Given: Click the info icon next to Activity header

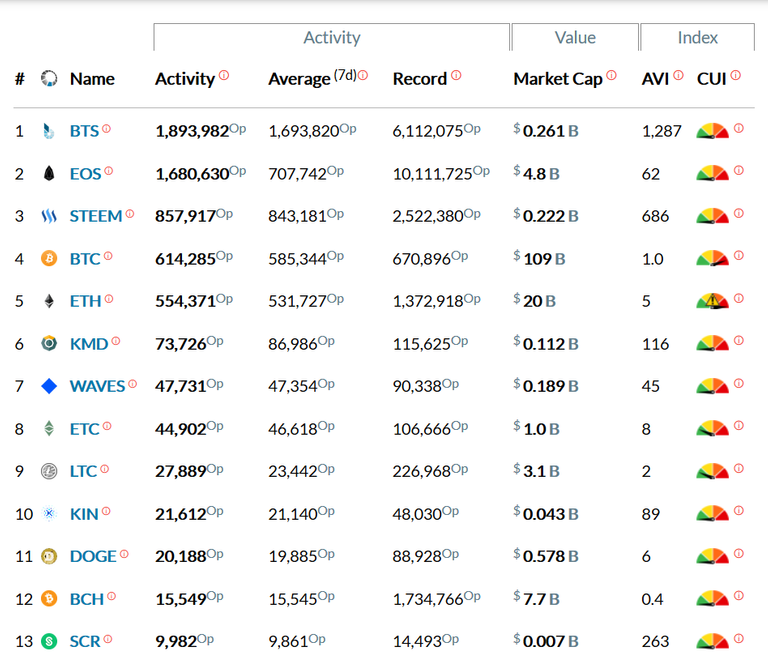Looking at the screenshot, I should click(x=224, y=75).
